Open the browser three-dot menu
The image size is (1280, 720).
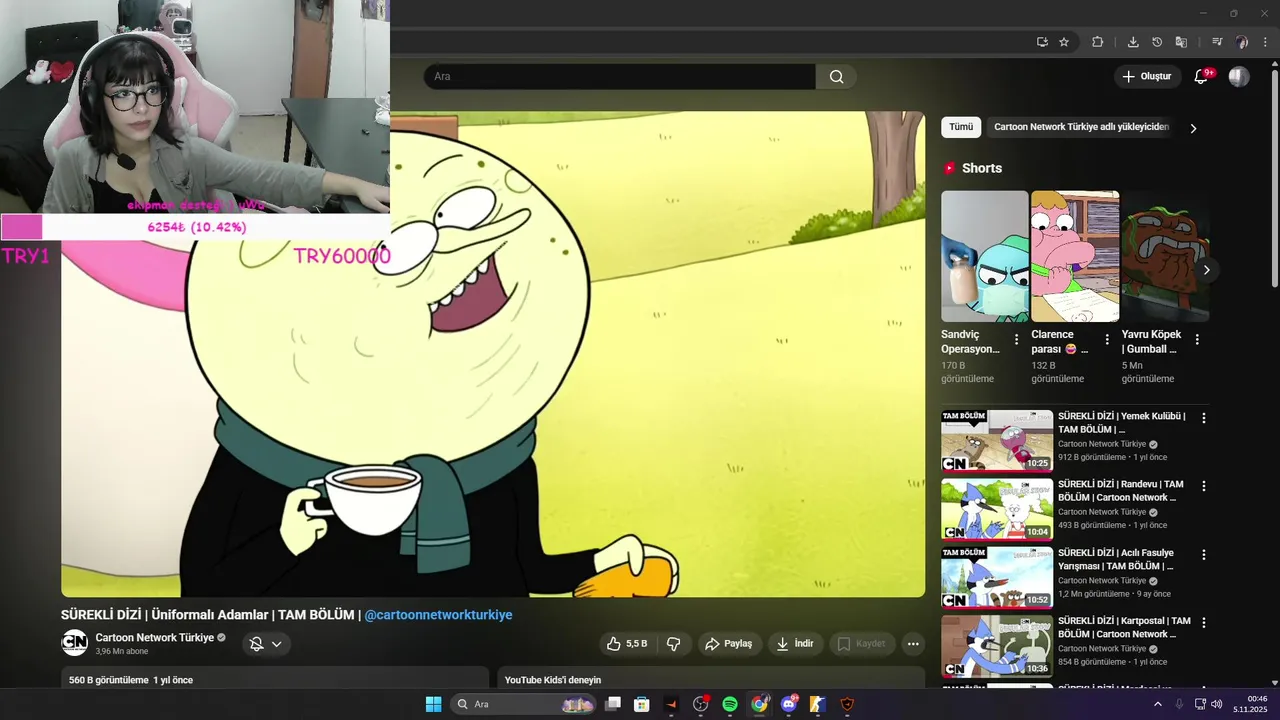(x=1266, y=42)
